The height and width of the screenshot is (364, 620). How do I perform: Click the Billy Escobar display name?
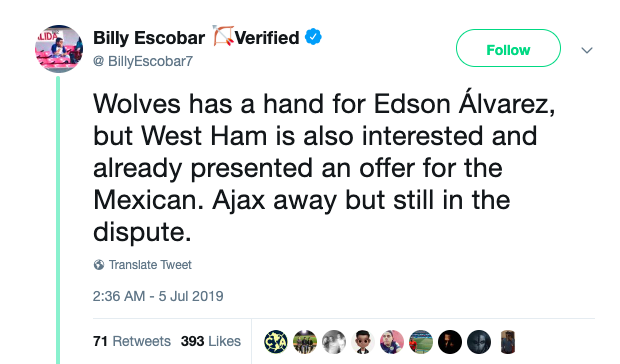(149, 38)
